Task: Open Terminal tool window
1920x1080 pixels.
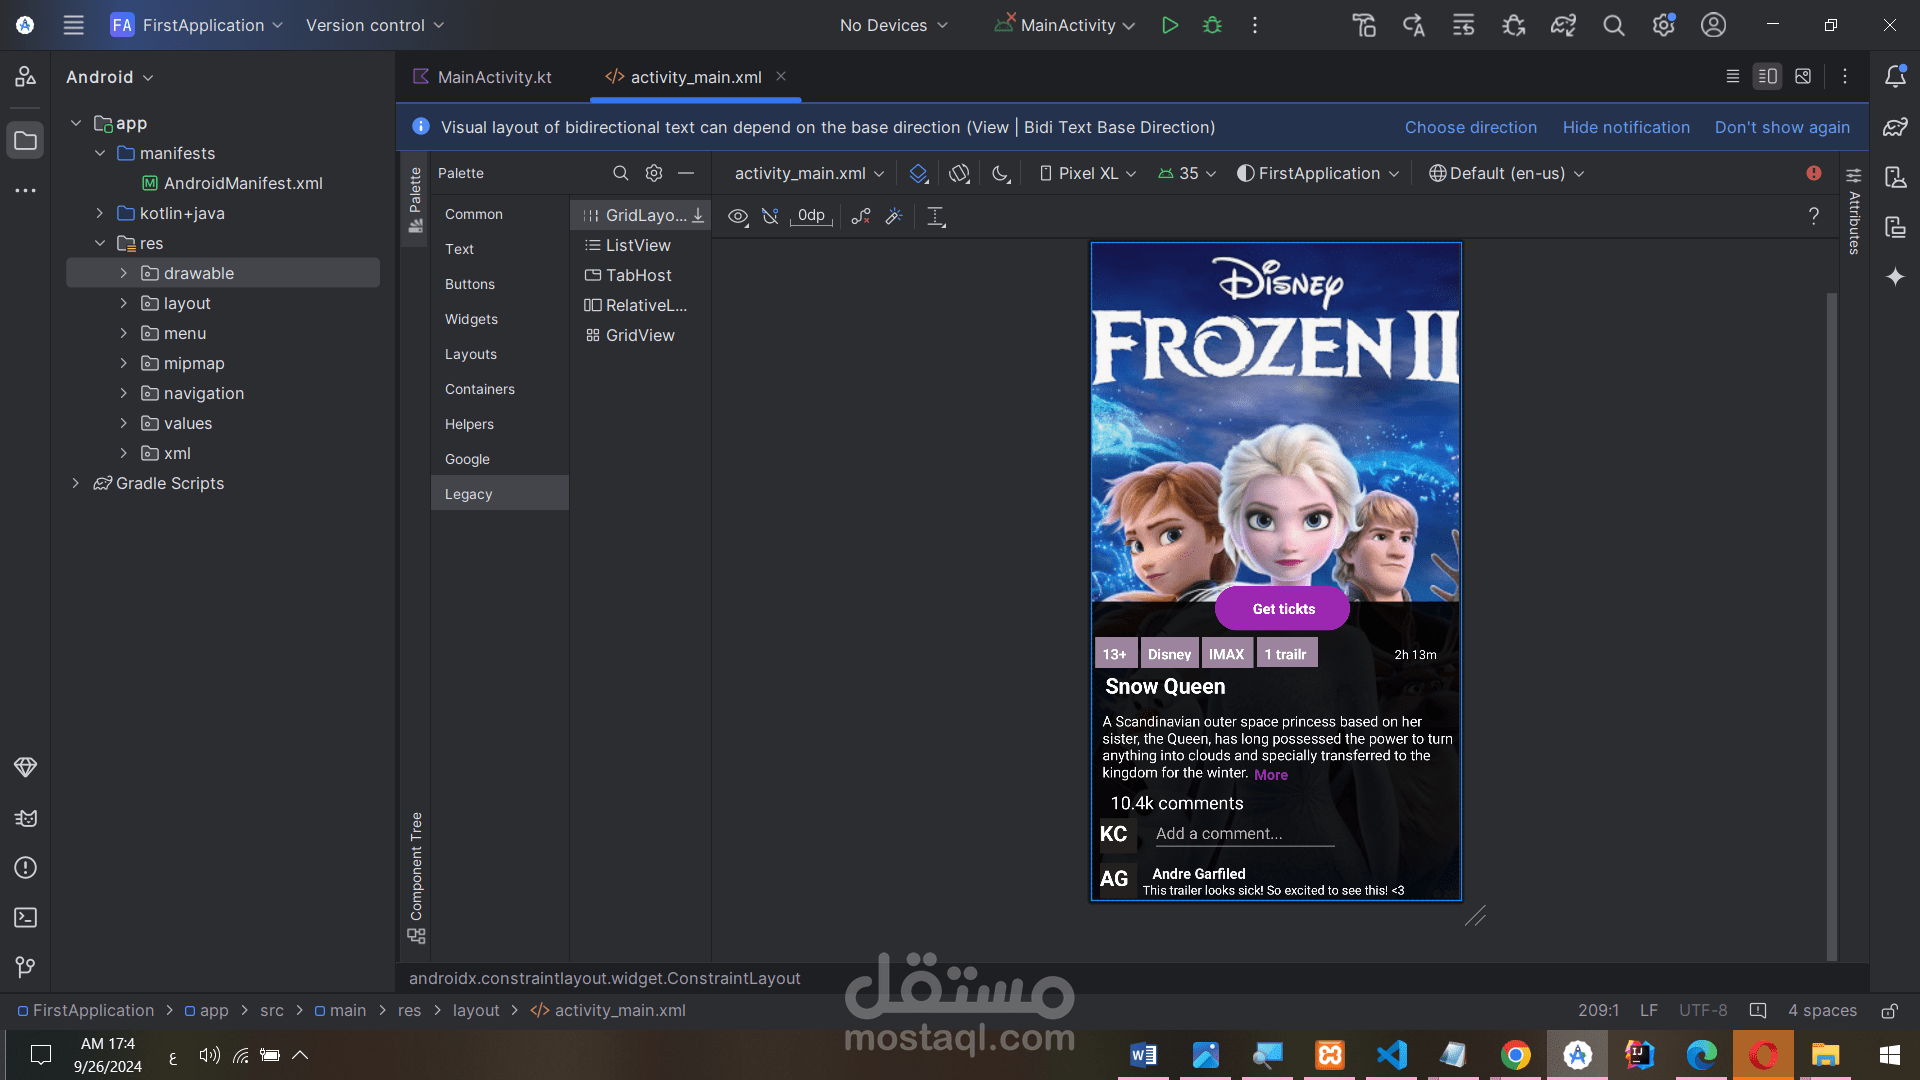Action: pos(25,917)
